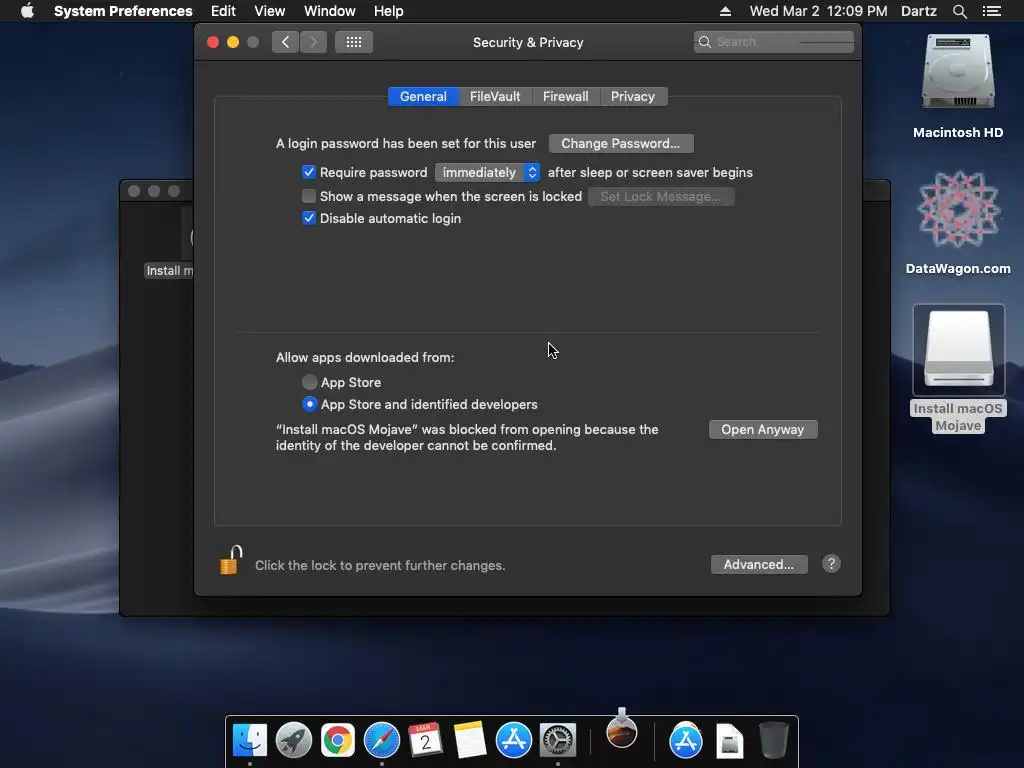
Task: Toggle Require password checkbox
Action: click(309, 172)
